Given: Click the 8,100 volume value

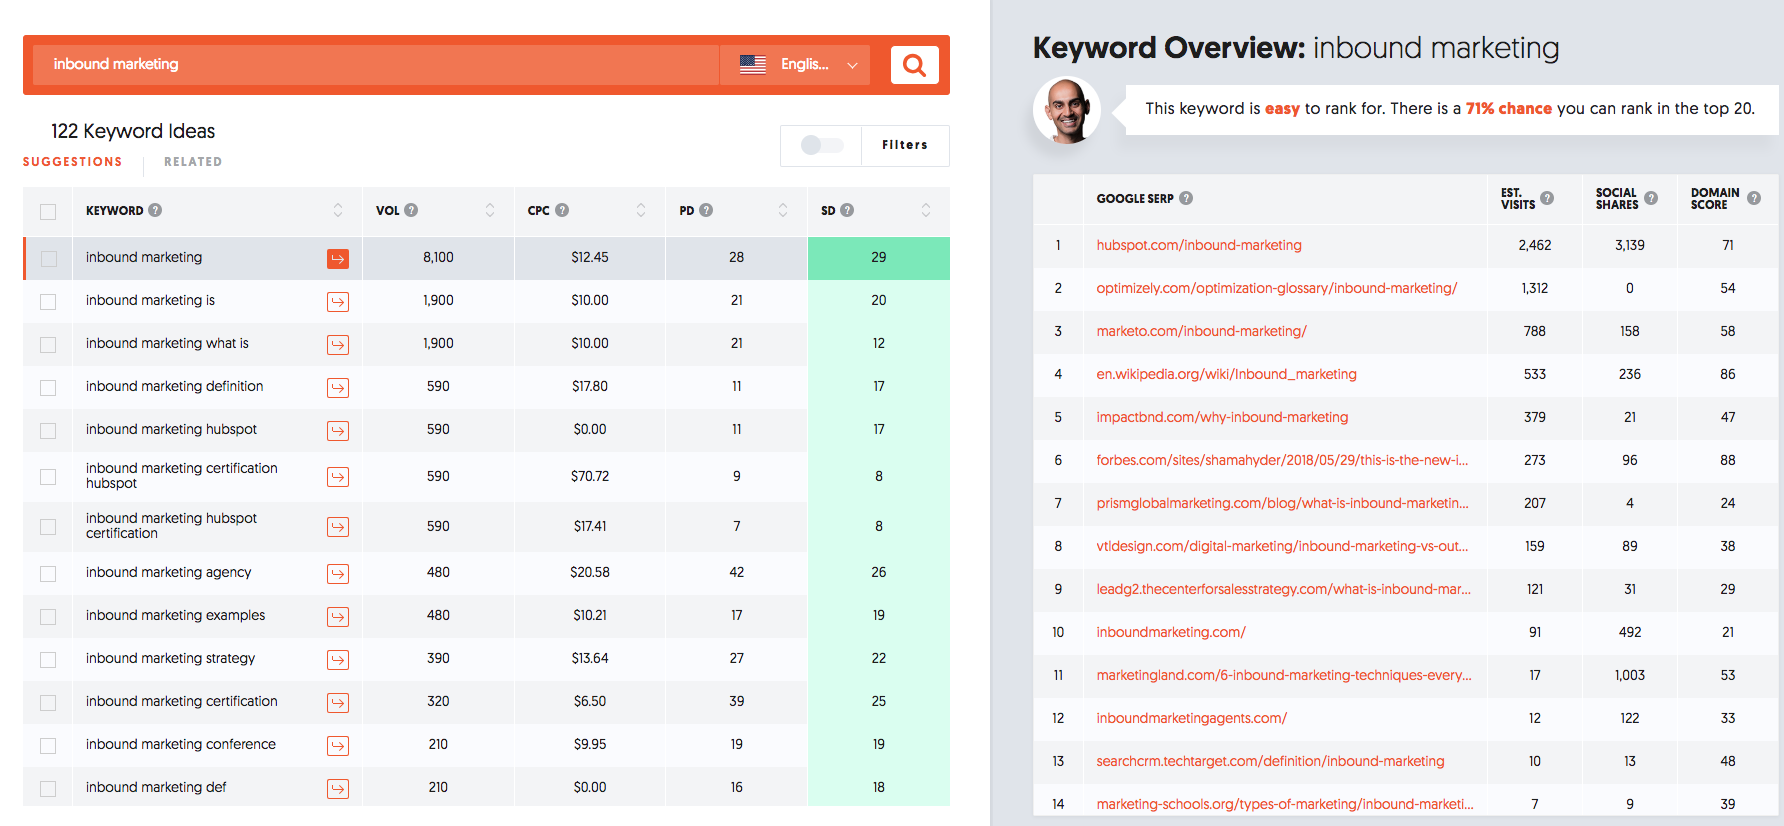Looking at the screenshot, I should tap(438, 257).
